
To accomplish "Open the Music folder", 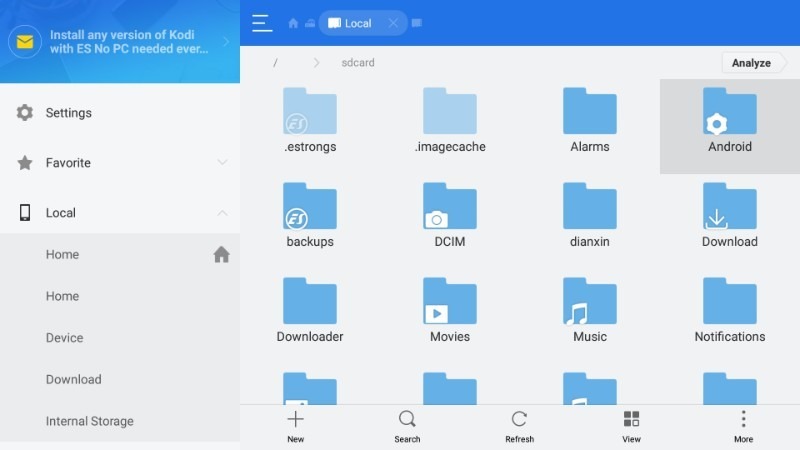I will 590,311.
